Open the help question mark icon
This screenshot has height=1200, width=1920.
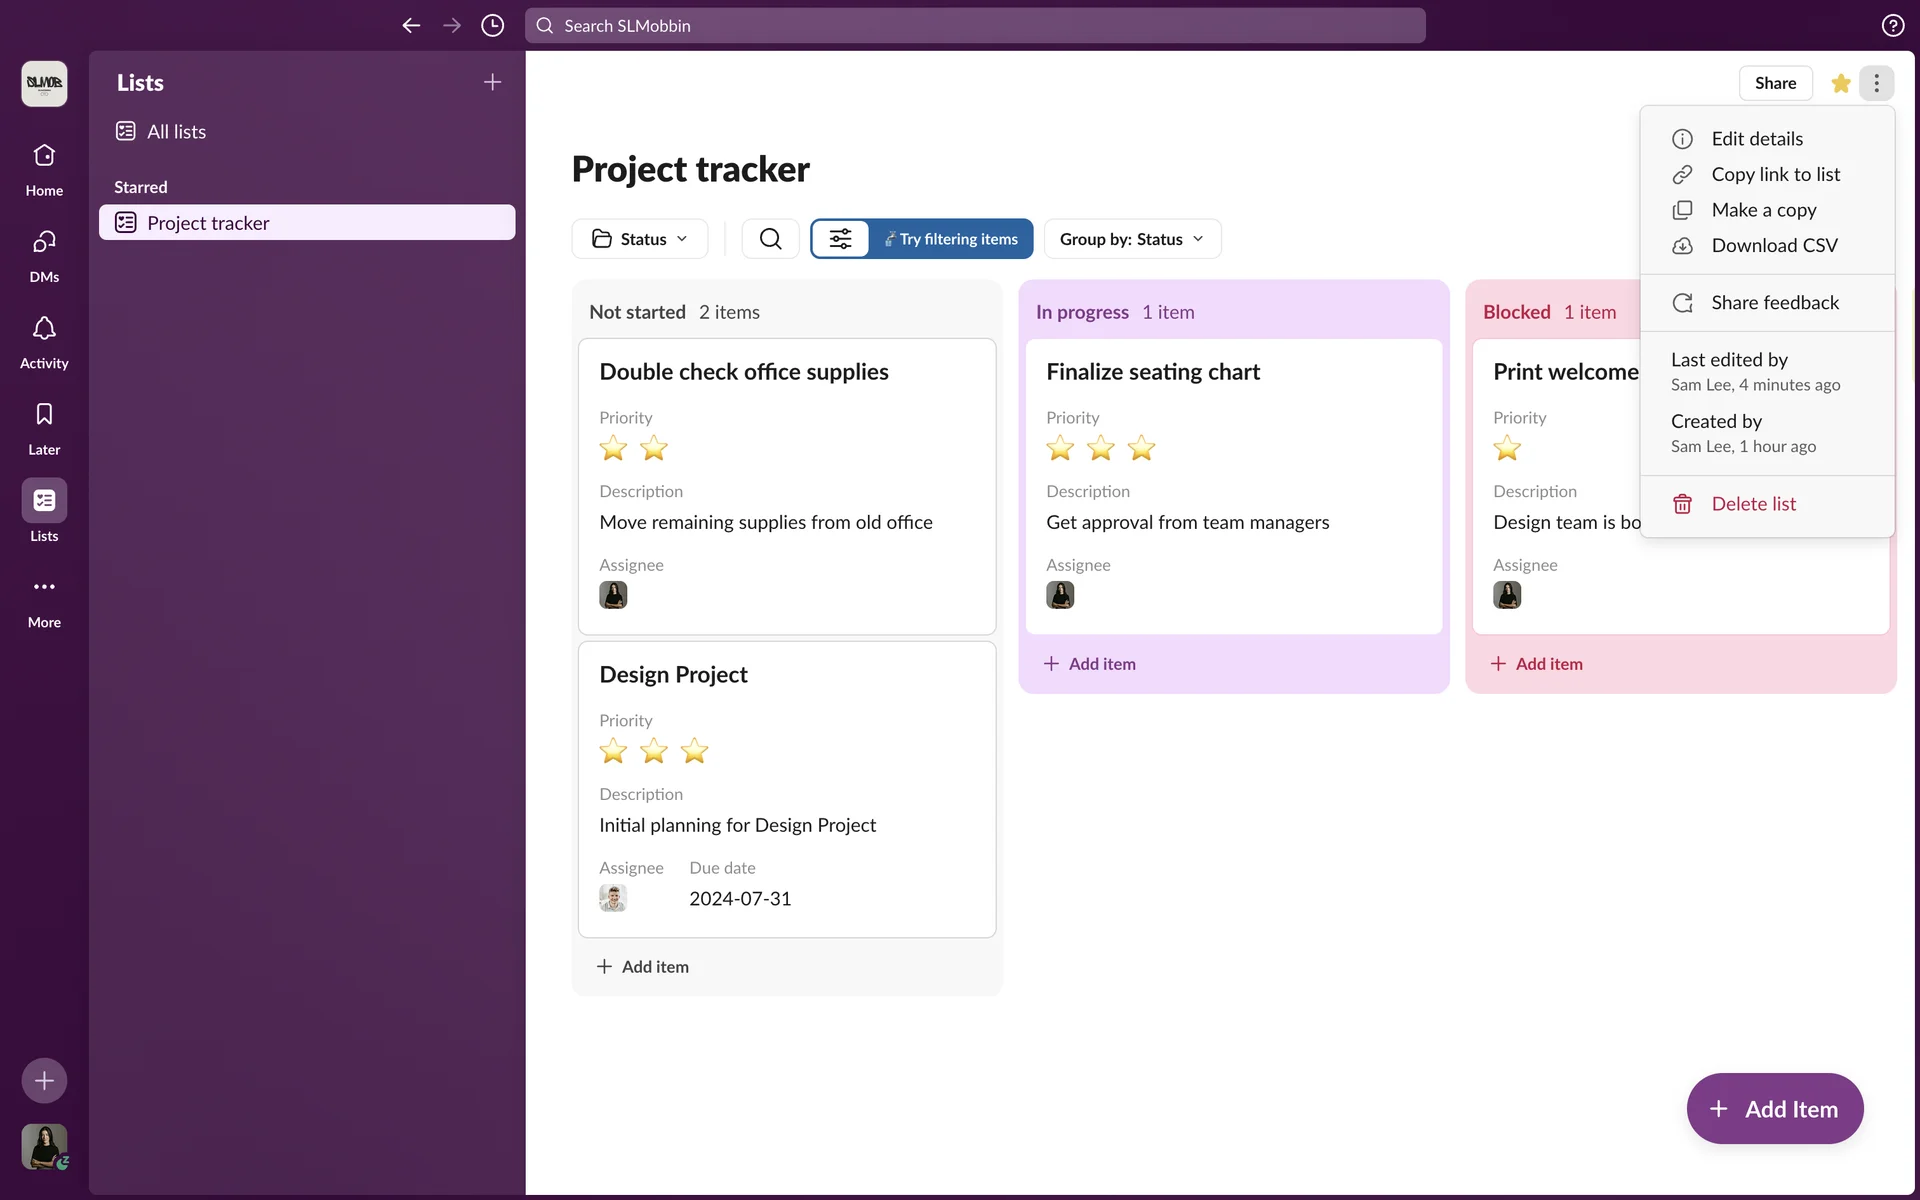tap(1892, 26)
